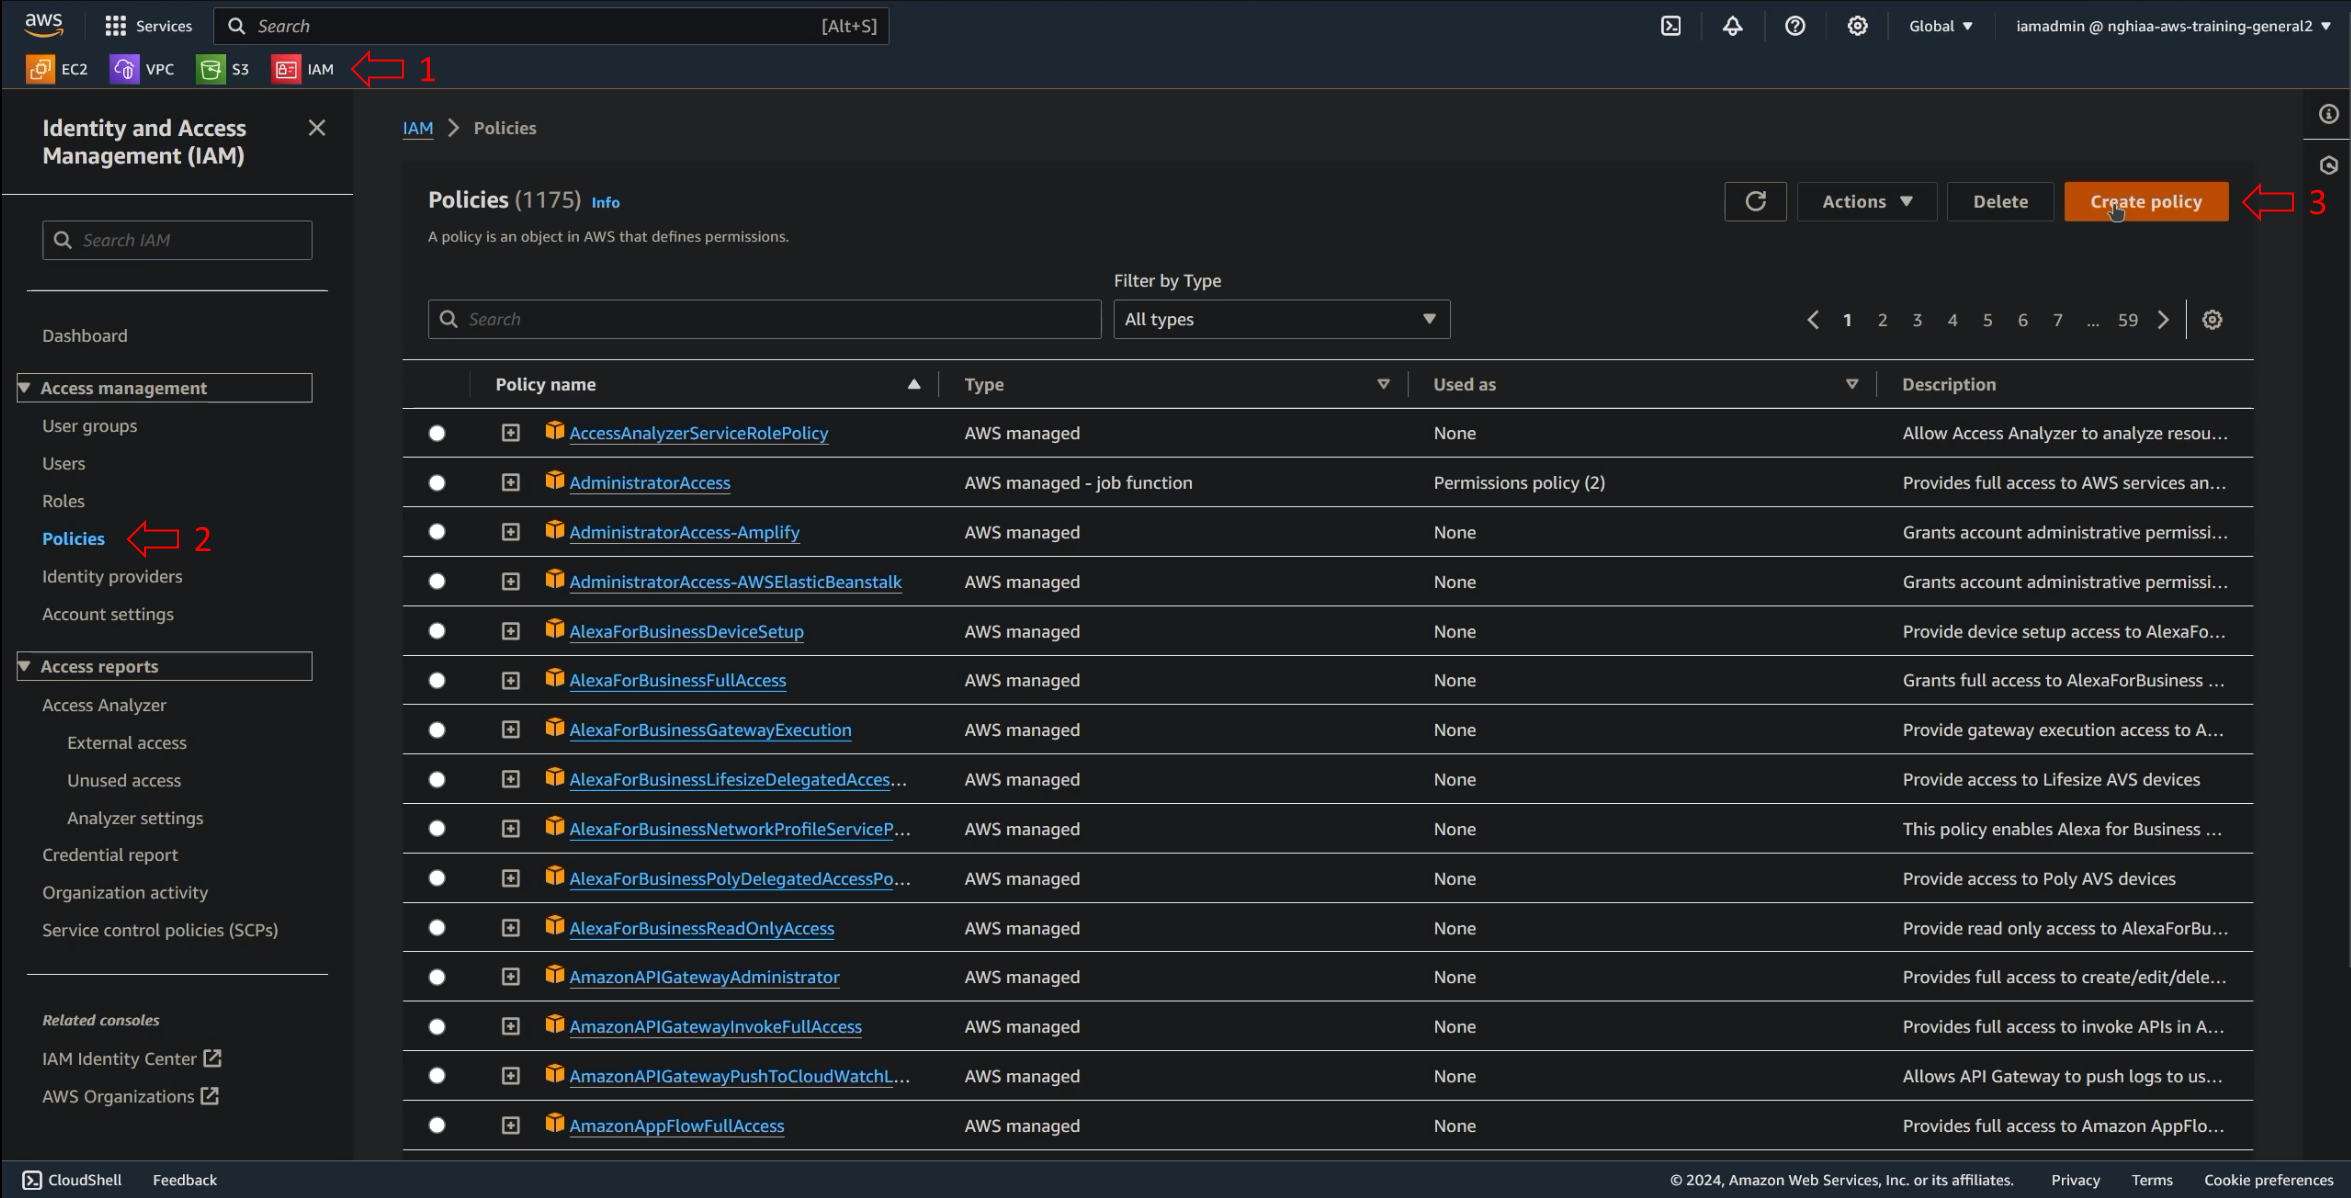
Task: Select the AmazonAPIGatewayAdministrator radio button
Action: 437,977
